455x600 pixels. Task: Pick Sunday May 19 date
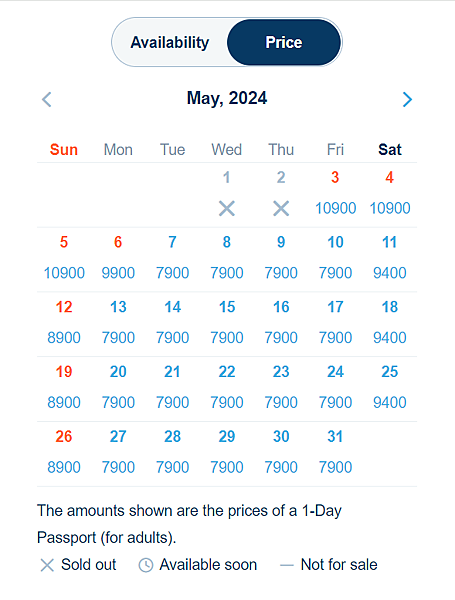coord(64,389)
